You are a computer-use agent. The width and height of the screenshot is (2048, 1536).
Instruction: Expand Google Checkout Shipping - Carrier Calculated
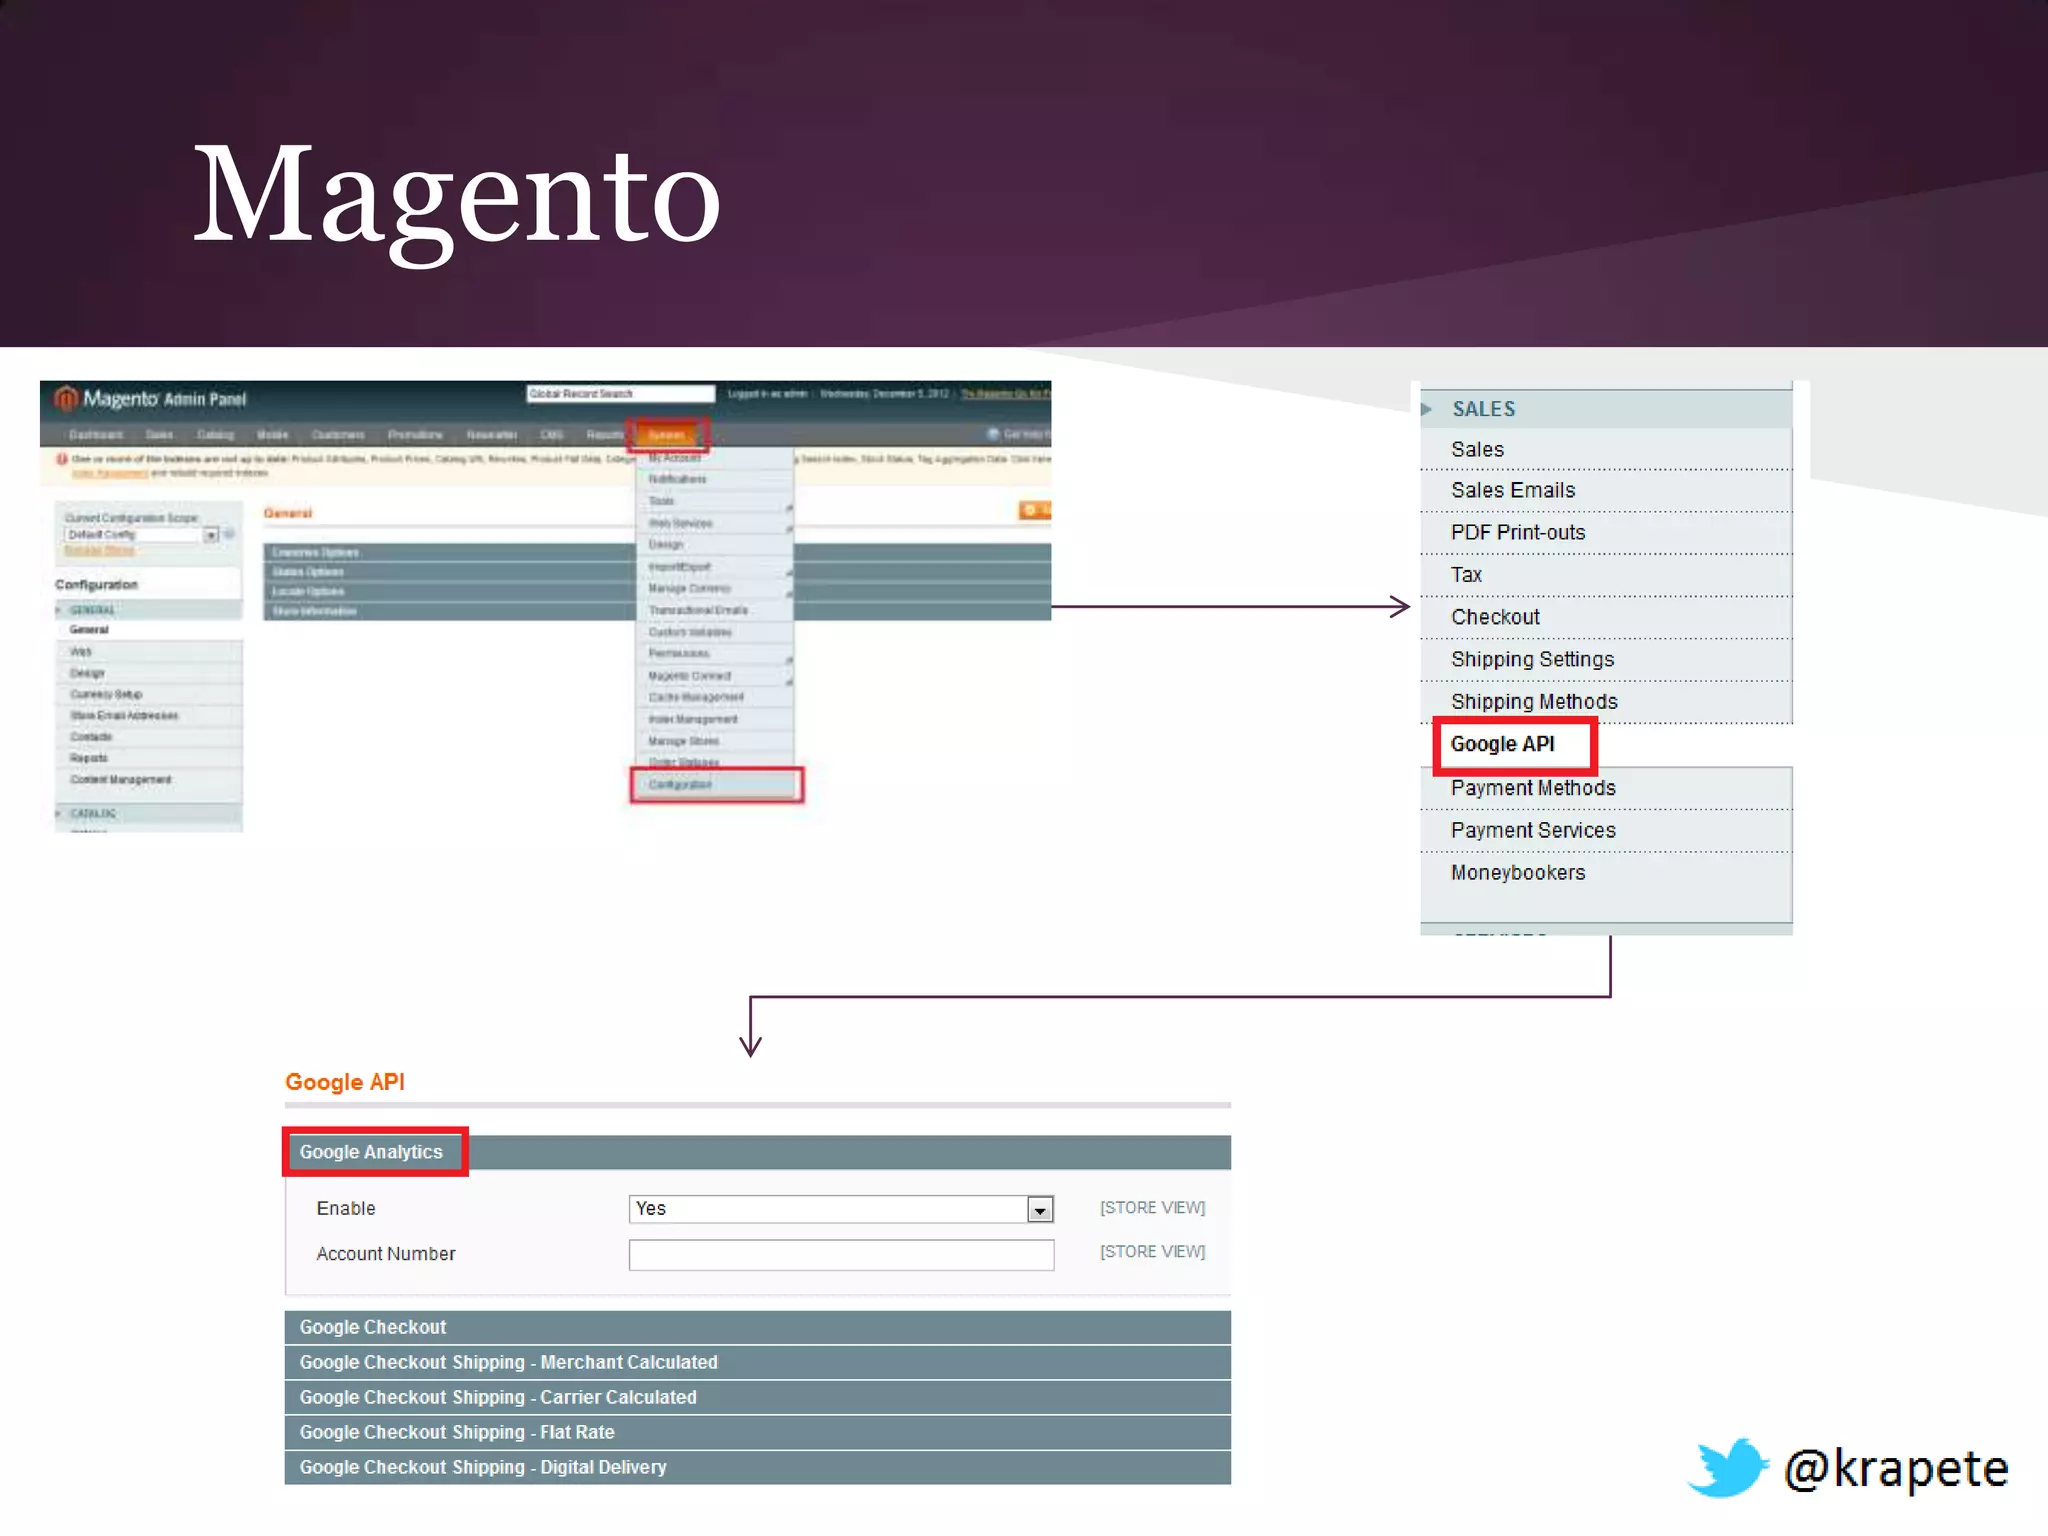757,1397
